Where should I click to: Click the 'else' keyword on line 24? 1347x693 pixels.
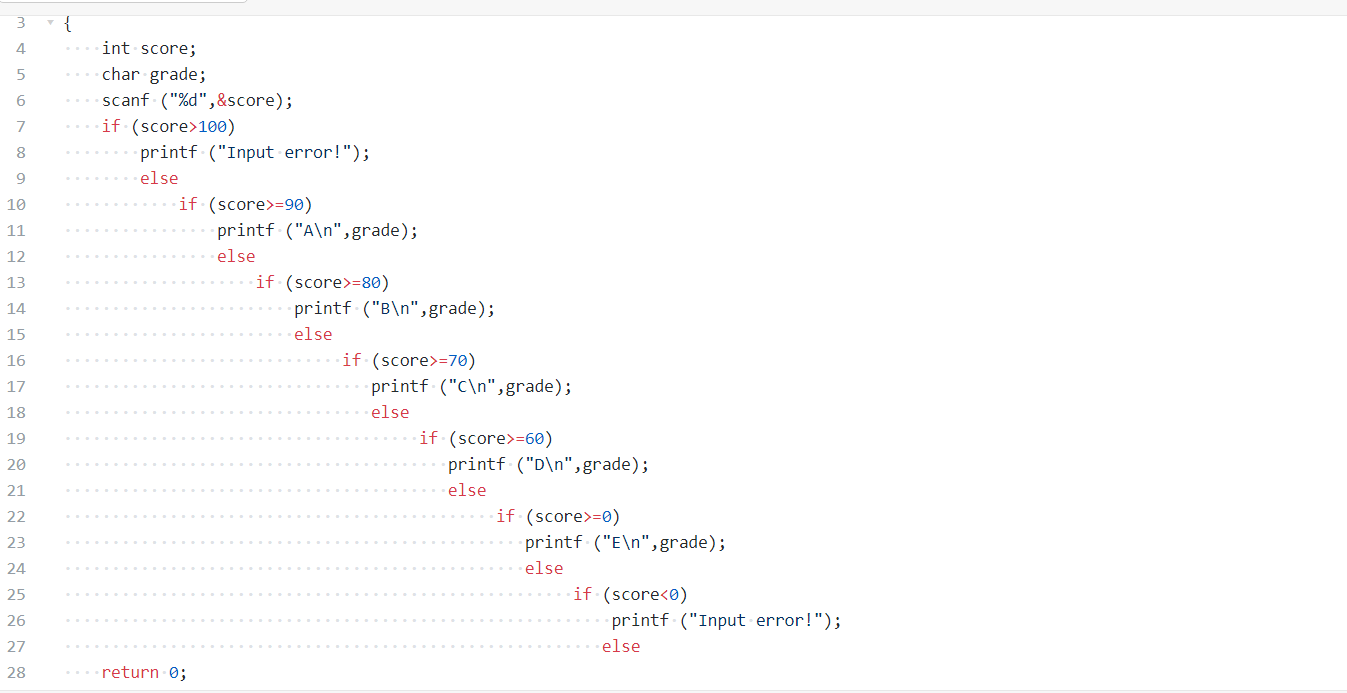coord(544,568)
